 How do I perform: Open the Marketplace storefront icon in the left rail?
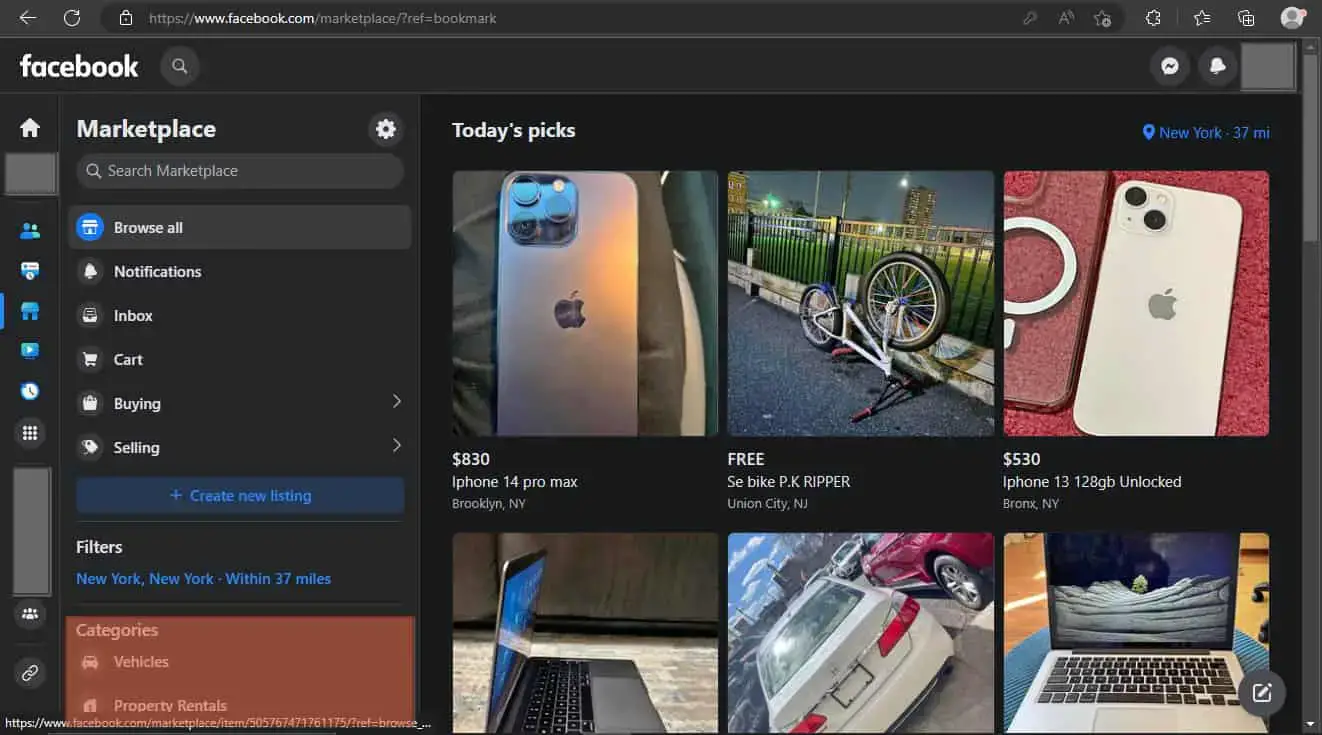coord(30,311)
